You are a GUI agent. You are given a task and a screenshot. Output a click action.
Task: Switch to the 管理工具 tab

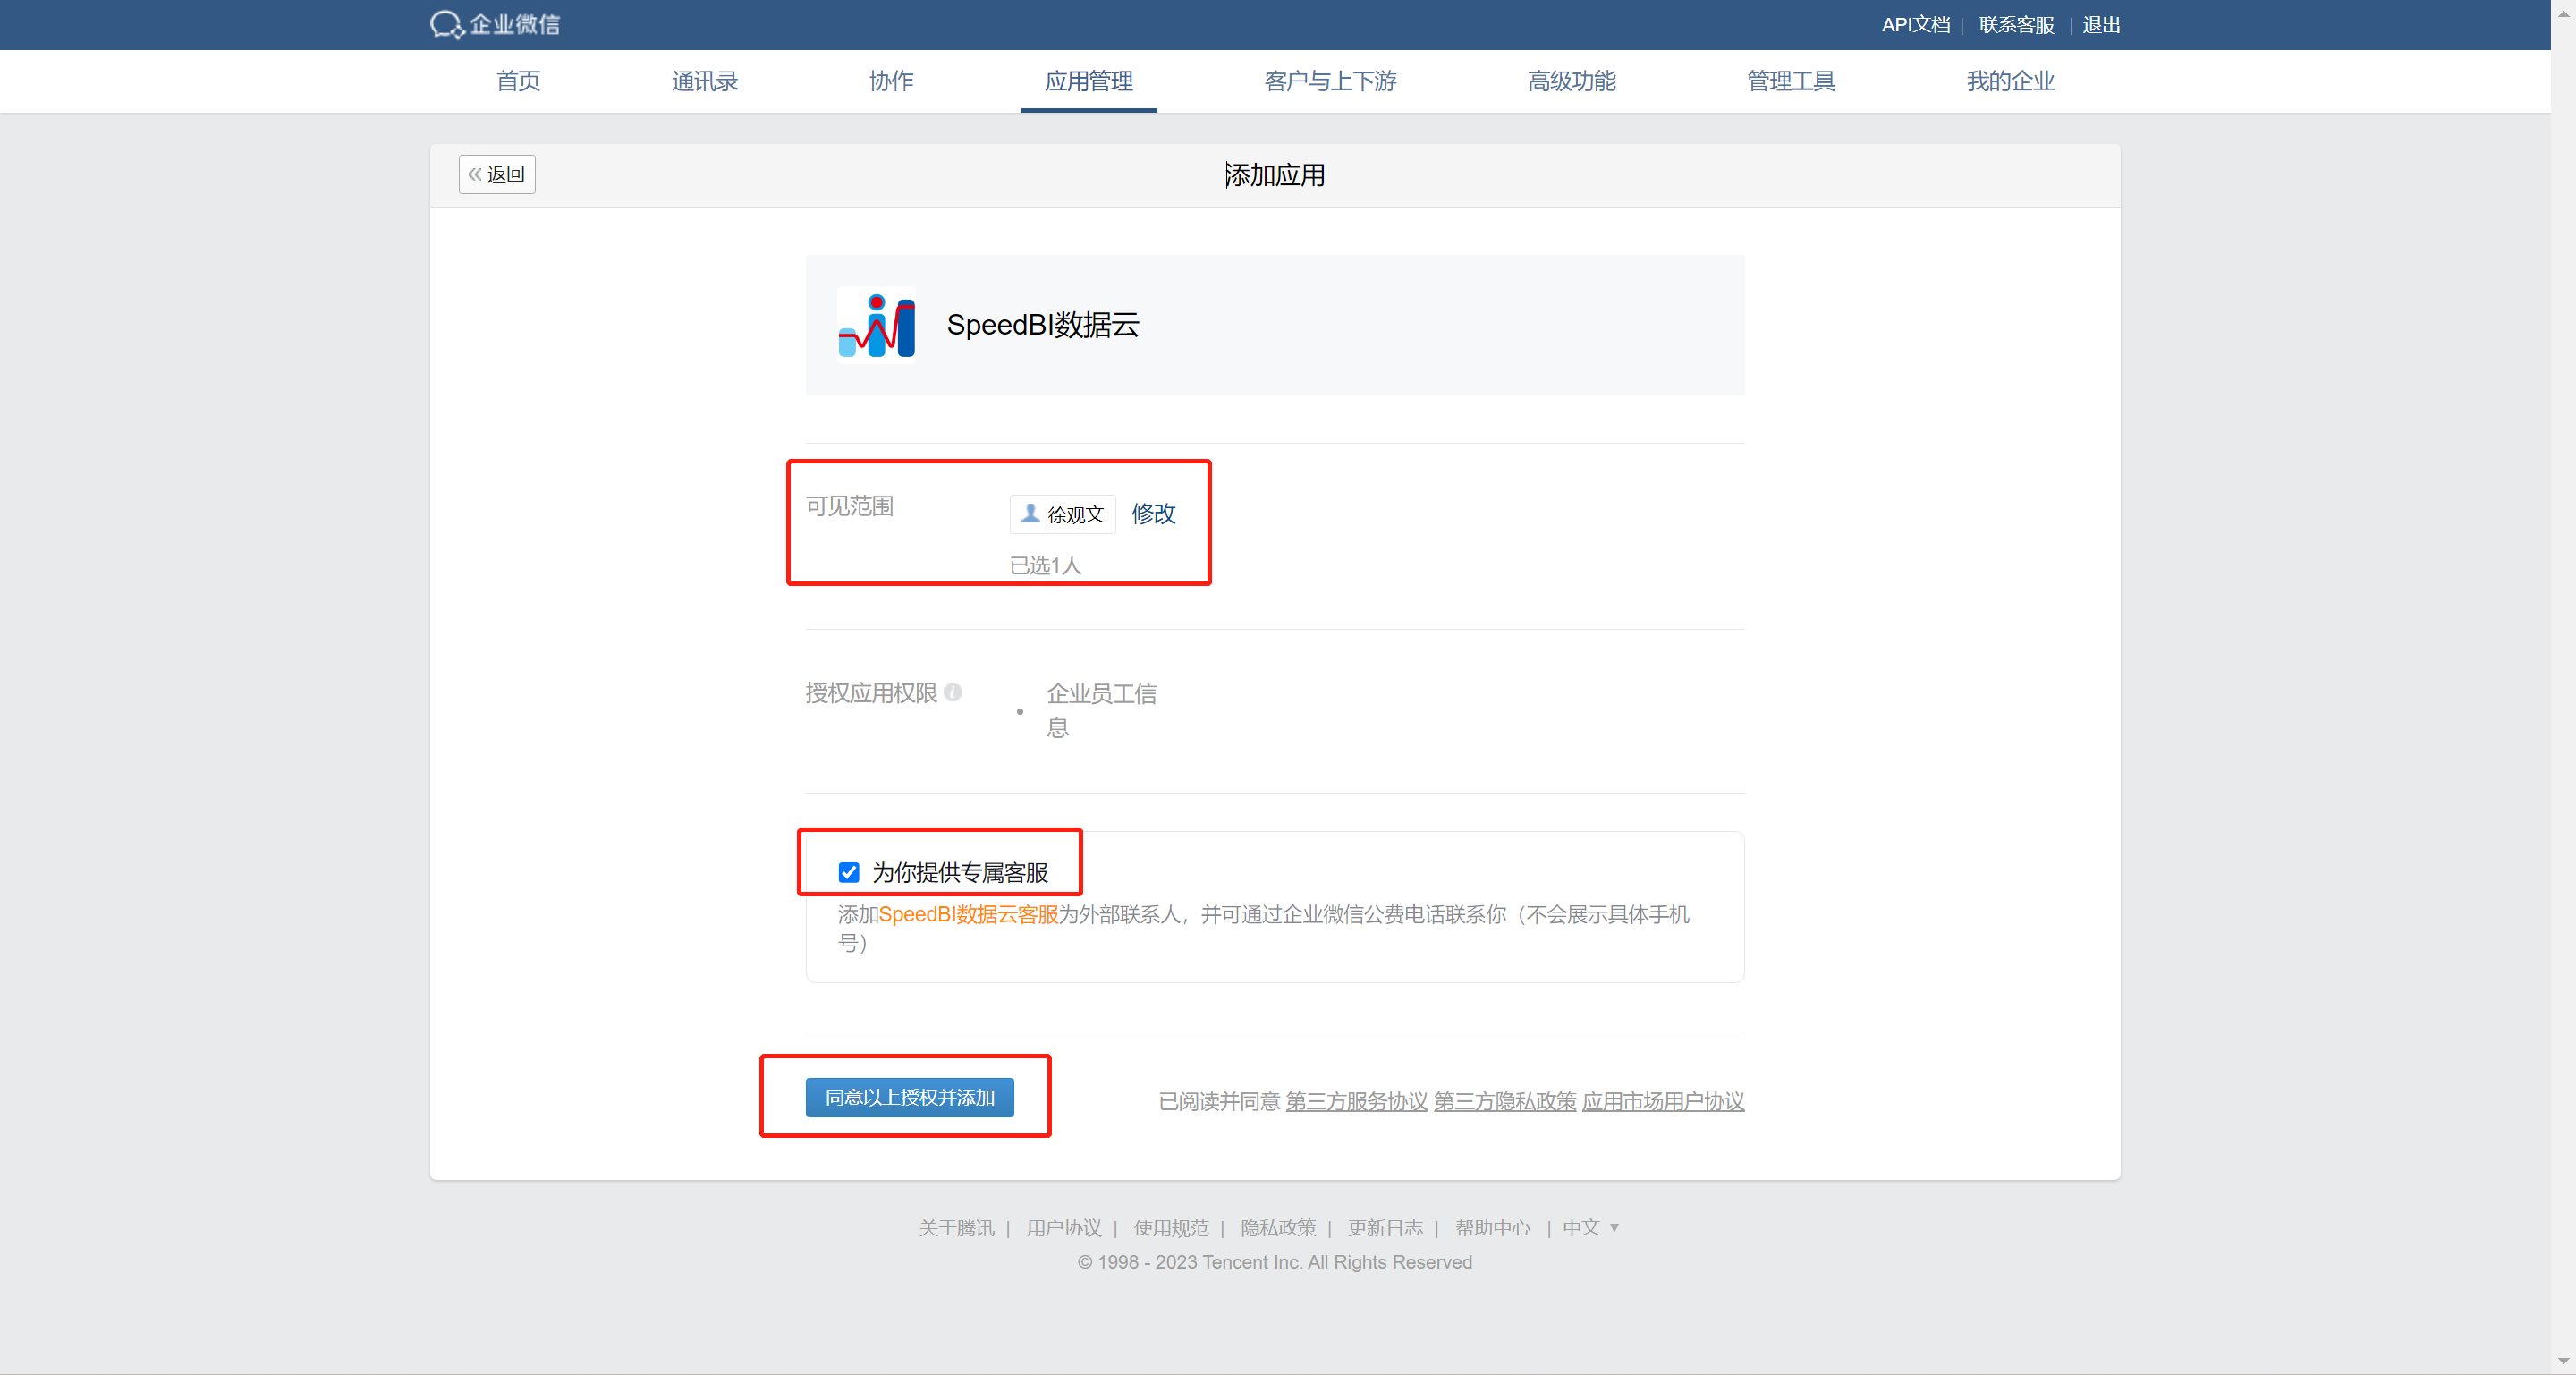1790,81
